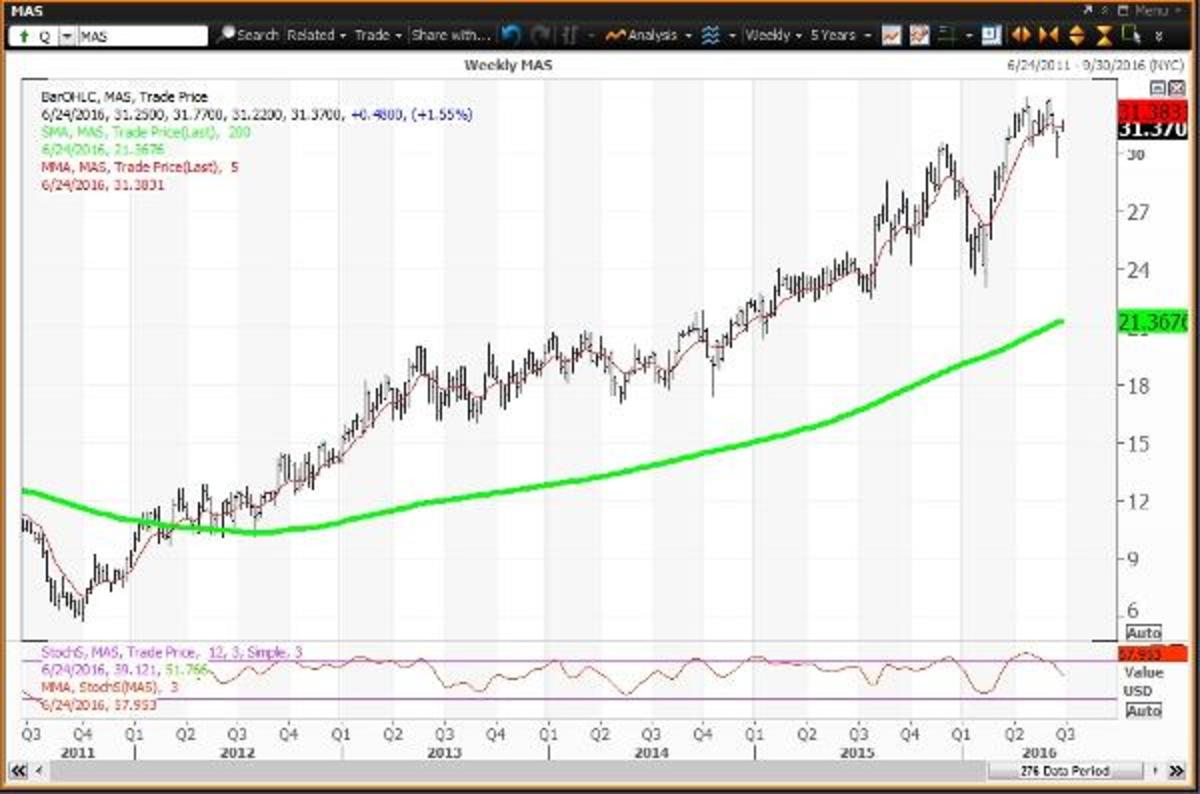Click the 276 Data Period scrollbar thumb
This screenshot has height=794, width=1200.
click(1064, 771)
